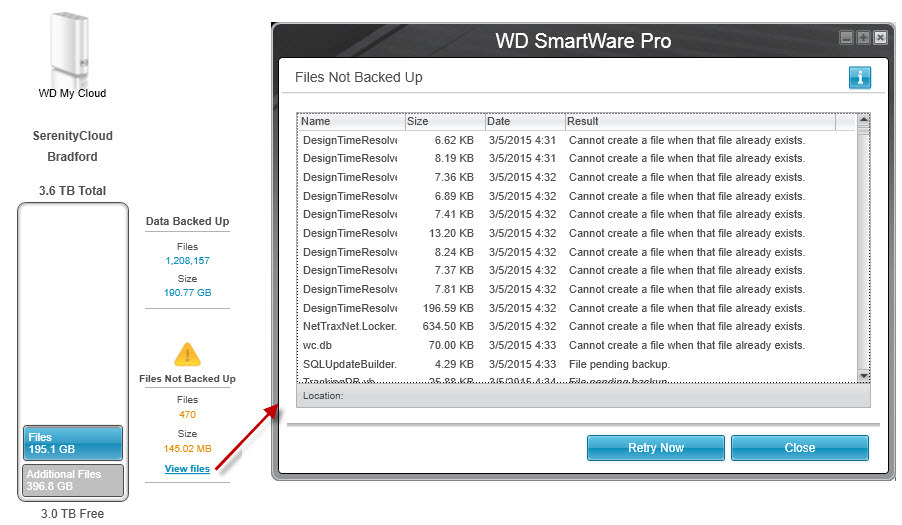Select the NetTraxNet.Locker. file row
Screen dimensions: 902x525
[577, 326]
